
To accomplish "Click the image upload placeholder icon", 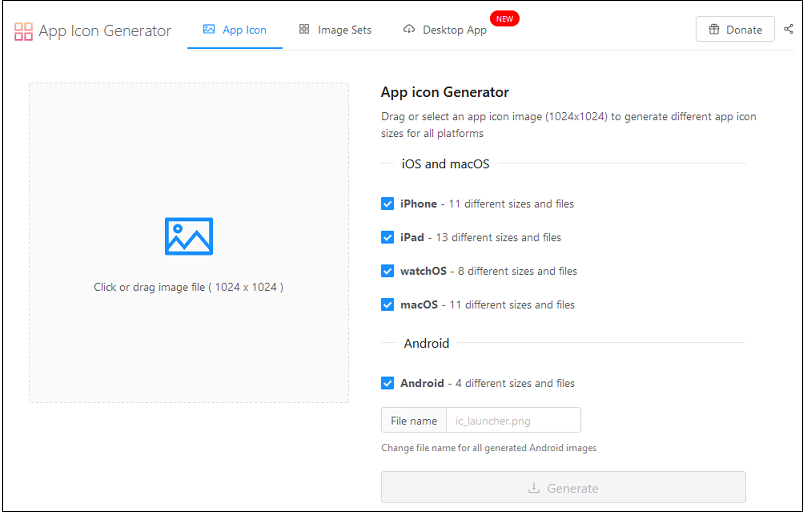I will [x=188, y=236].
